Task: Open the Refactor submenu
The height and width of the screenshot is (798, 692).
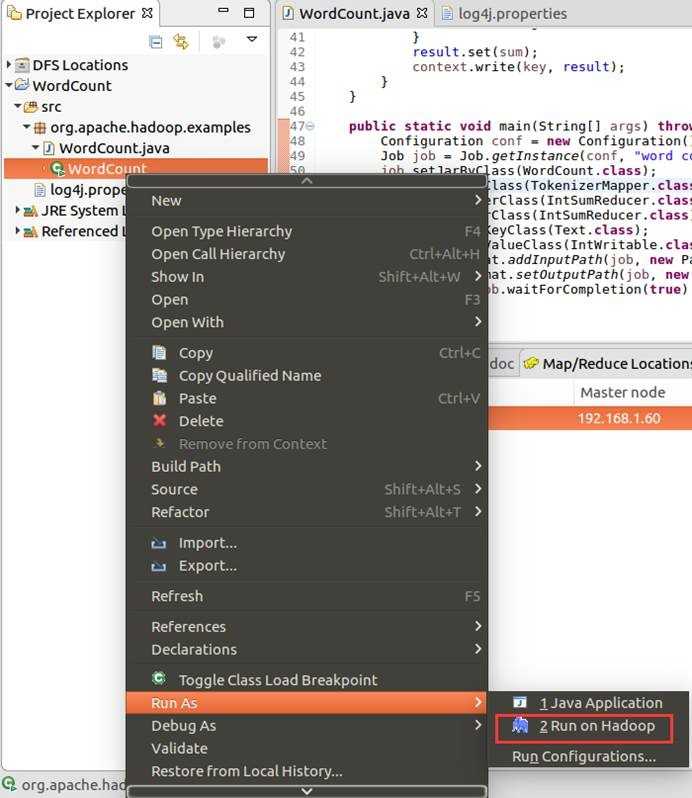Action: 307,512
